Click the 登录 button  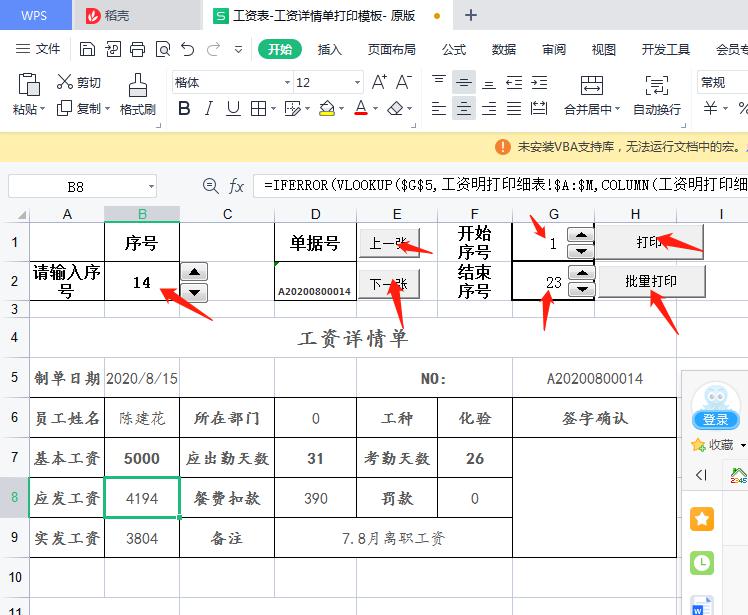pos(715,419)
